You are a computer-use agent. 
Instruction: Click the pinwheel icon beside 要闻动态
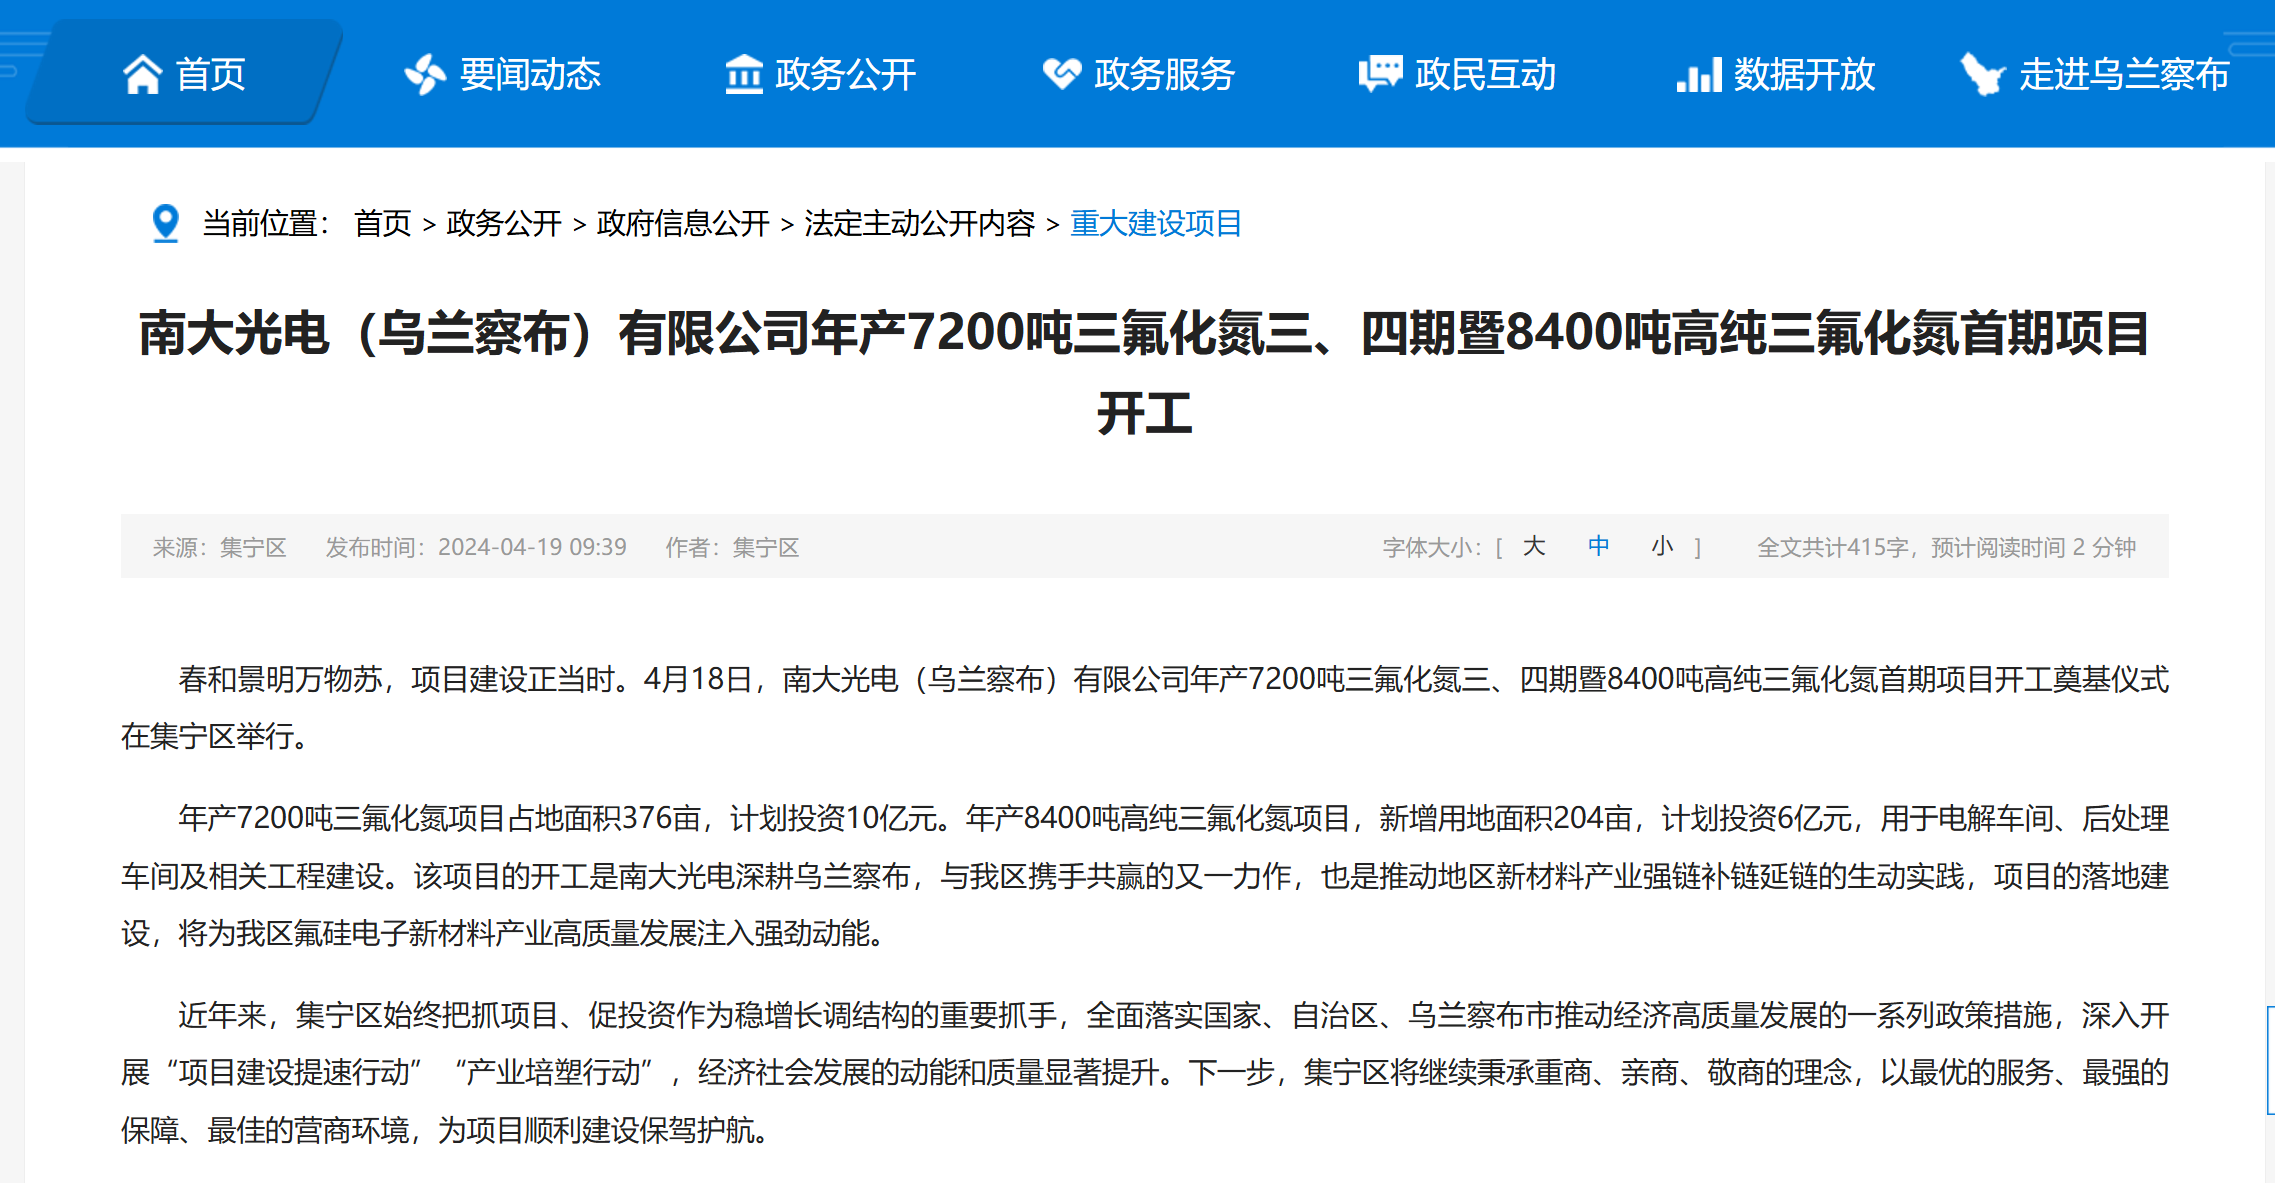pos(425,74)
